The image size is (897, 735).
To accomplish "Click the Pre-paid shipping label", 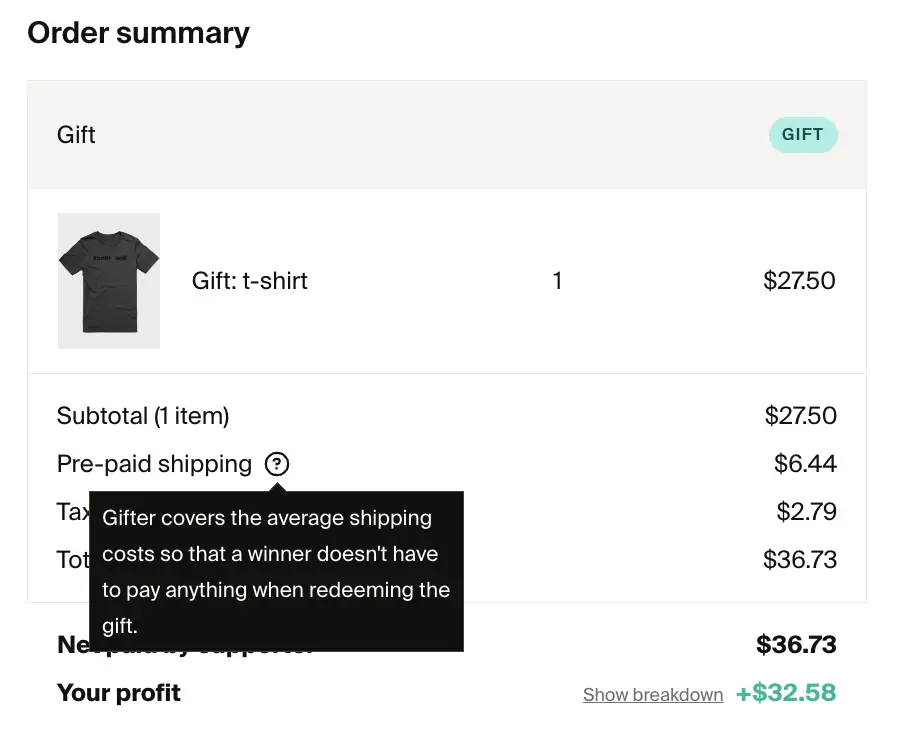I will (x=153, y=463).
